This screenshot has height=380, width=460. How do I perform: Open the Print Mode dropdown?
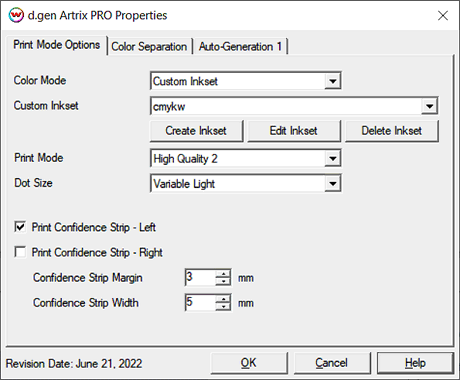click(333, 158)
